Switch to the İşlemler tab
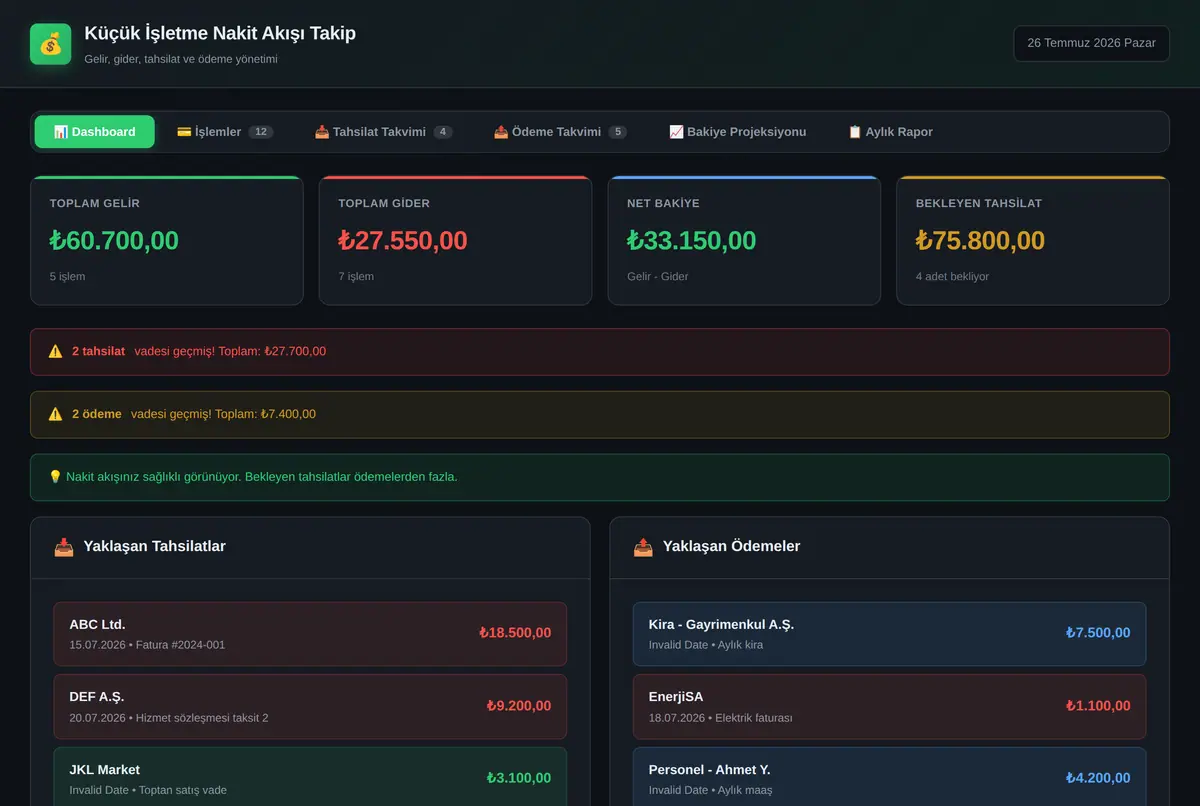 click(x=225, y=132)
